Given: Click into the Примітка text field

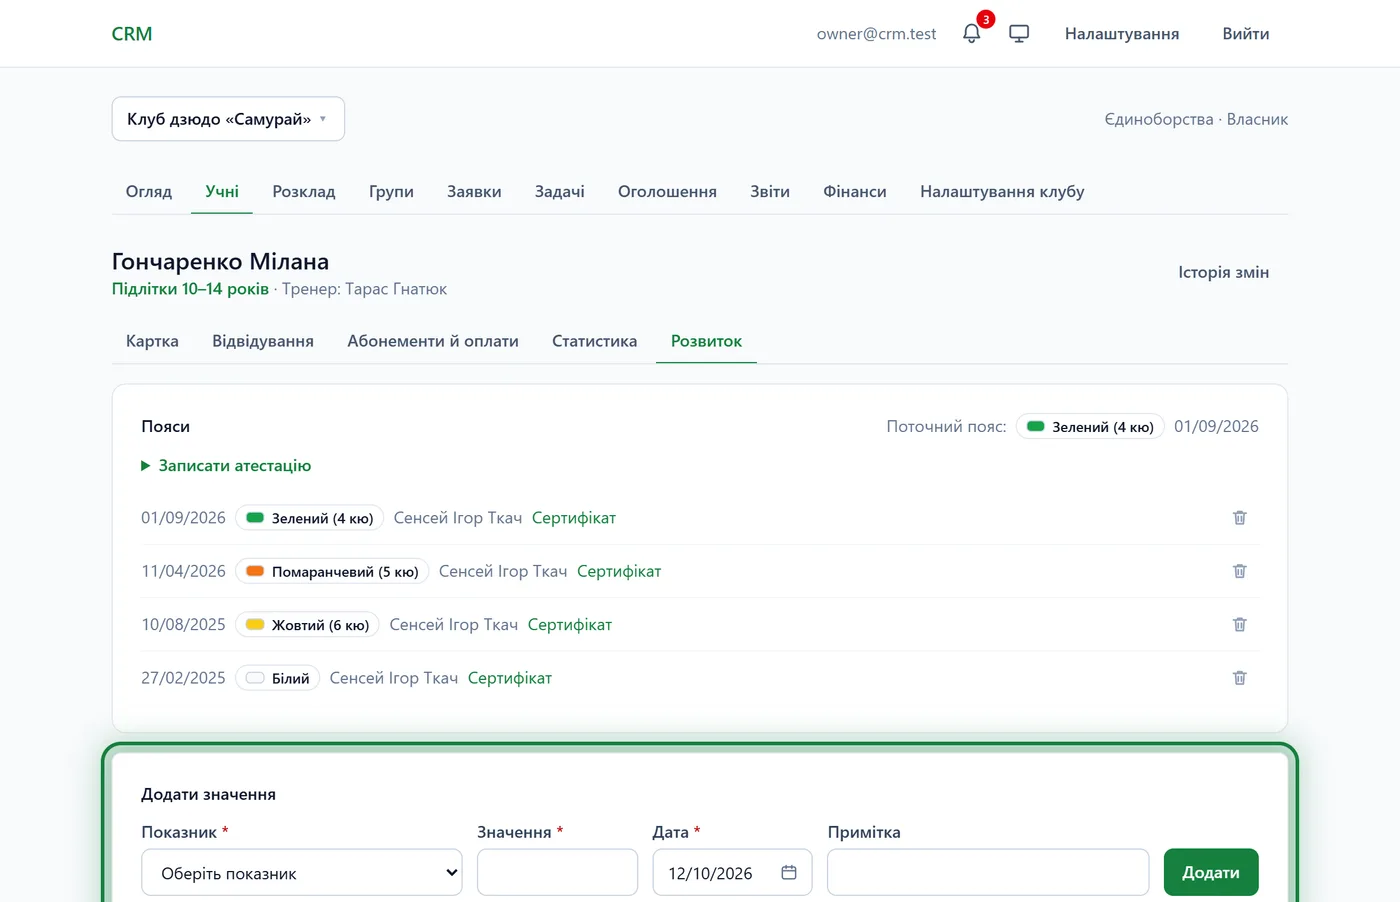Looking at the screenshot, I should click(x=988, y=873).
